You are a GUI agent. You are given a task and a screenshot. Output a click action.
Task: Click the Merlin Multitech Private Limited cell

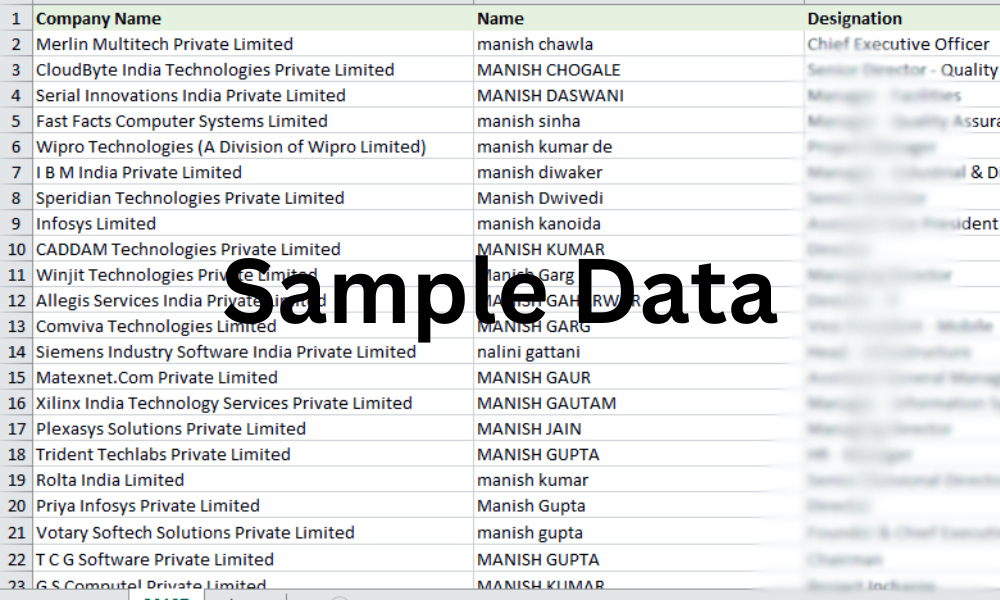pyautogui.click(x=253, y=44)
